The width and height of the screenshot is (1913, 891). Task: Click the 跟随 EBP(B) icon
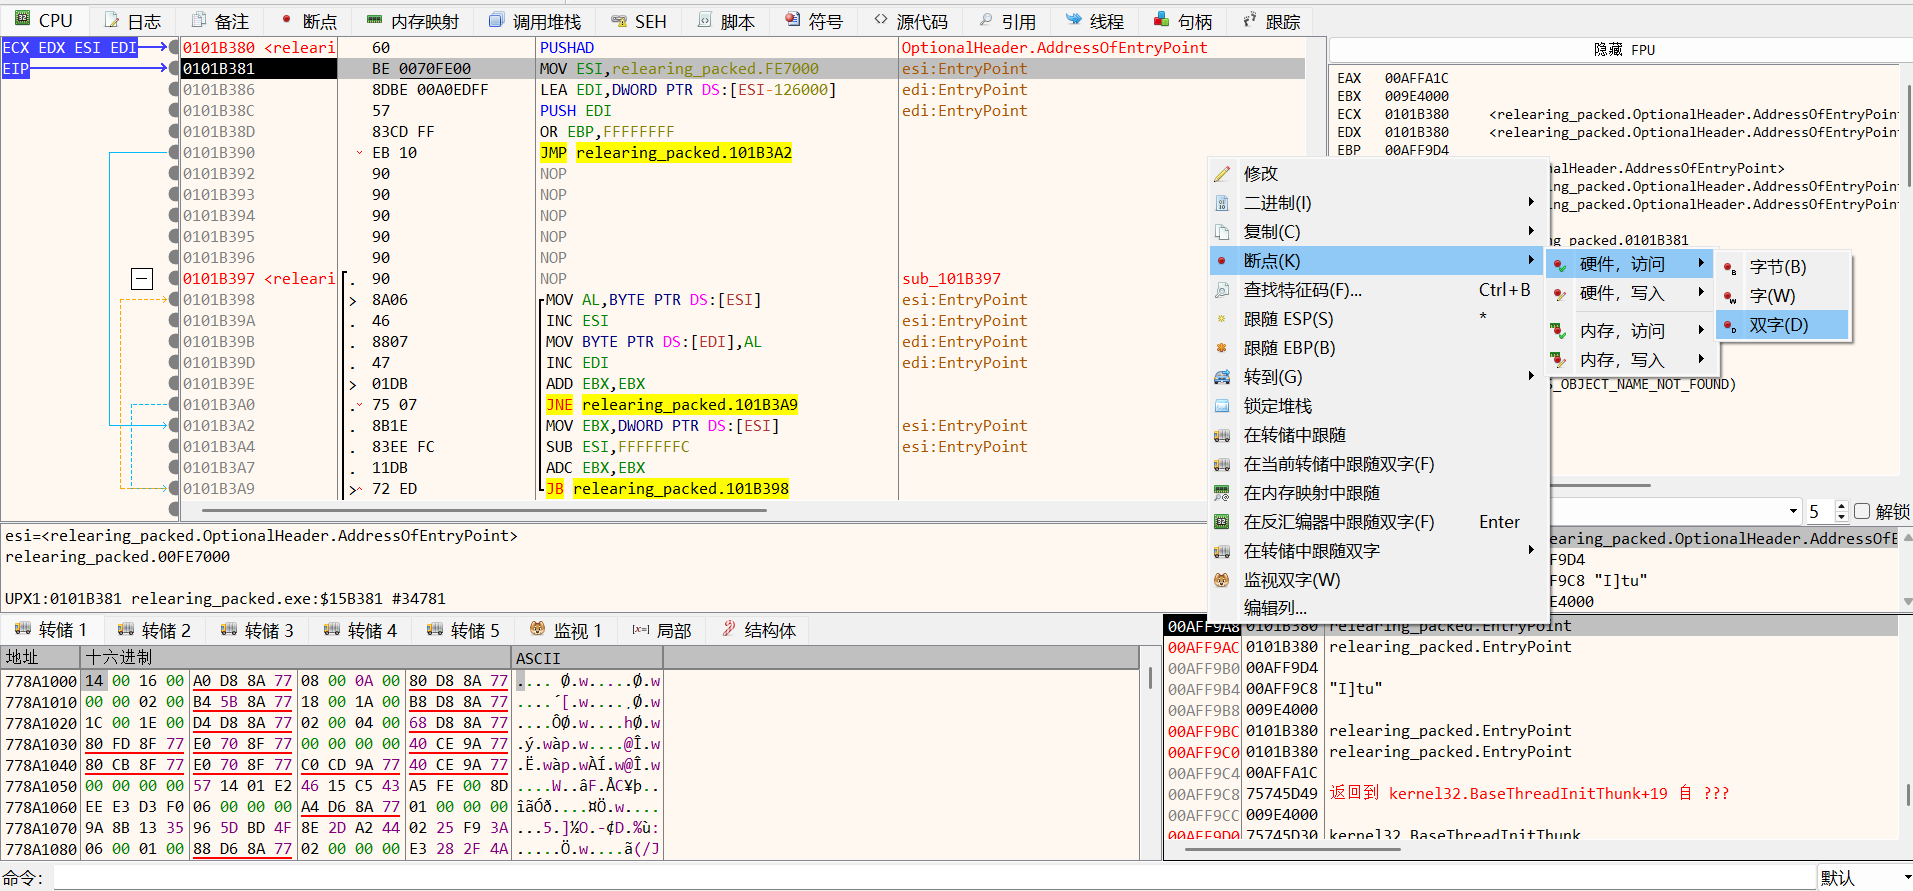click(x=1221, y=348)
